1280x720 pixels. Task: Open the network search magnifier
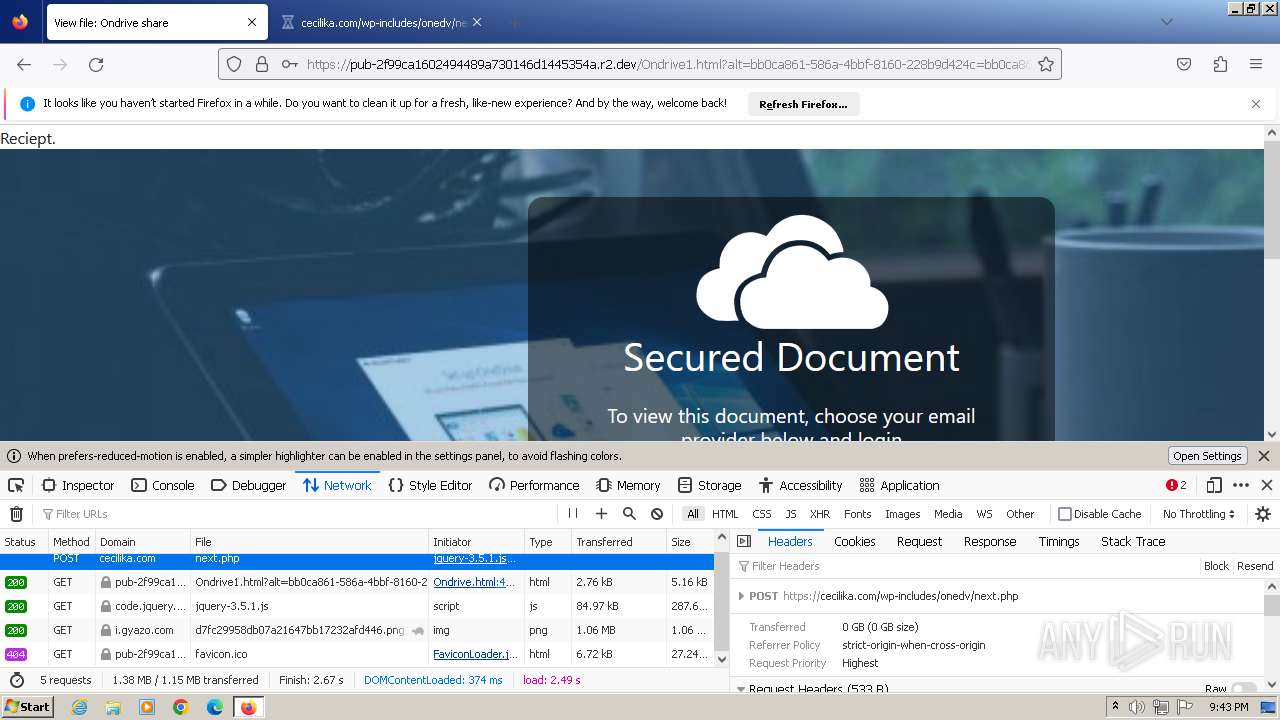[x=629, y=514]
